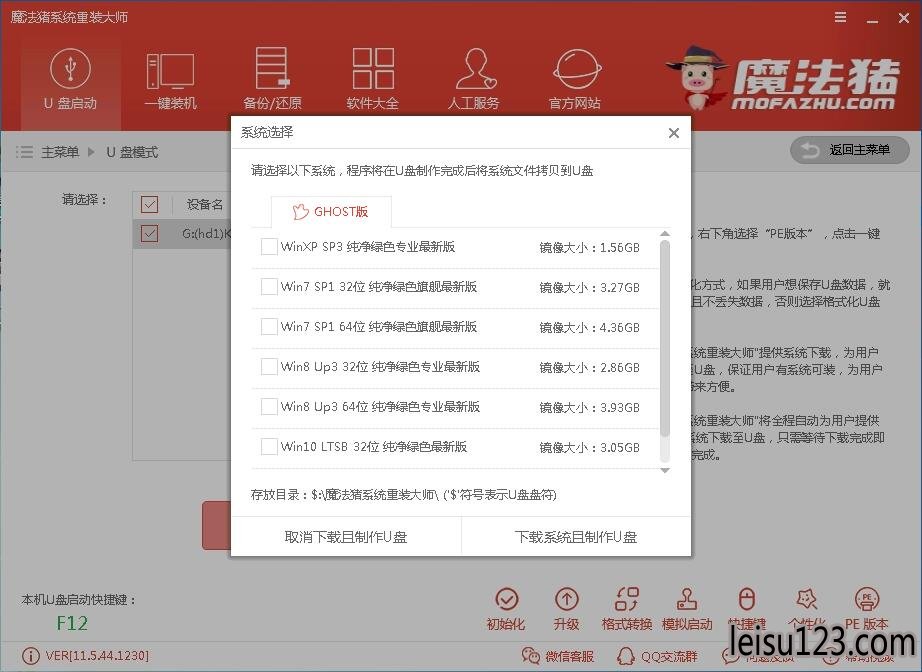Check Win7 SP1 32位 纯净绿色旗舰最新版

269,287
